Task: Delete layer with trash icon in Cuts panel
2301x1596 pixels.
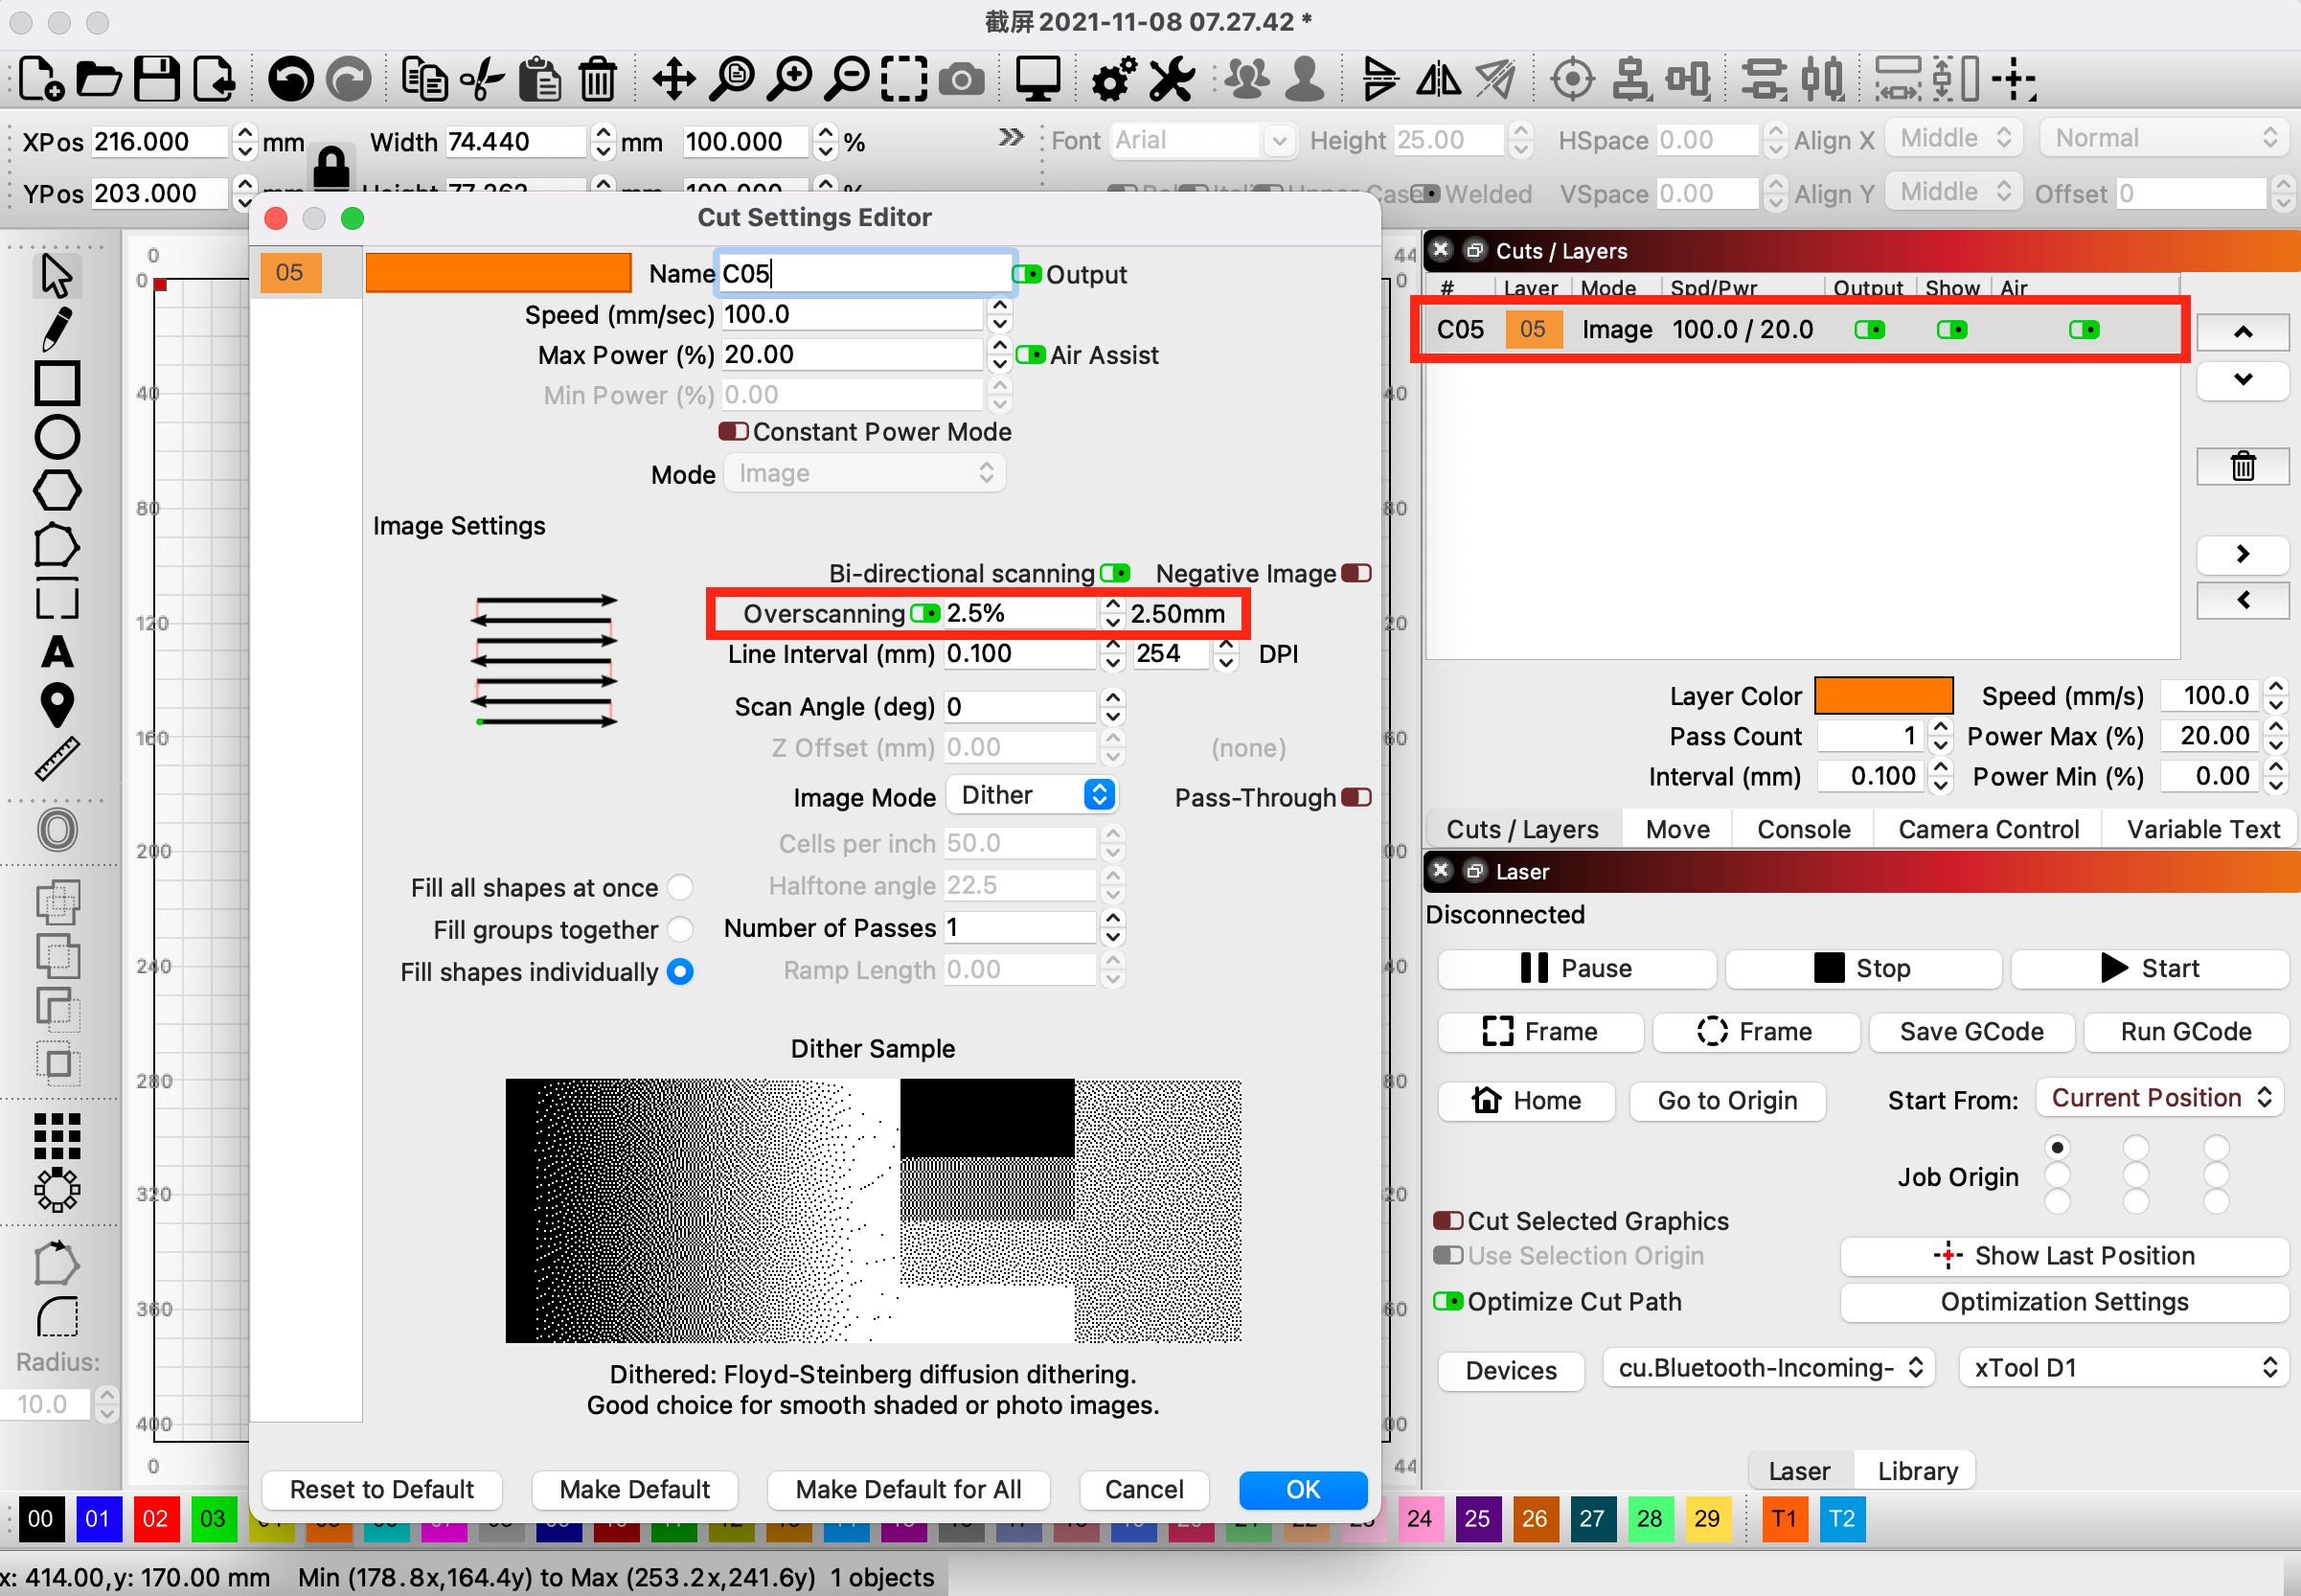Action: coord(2242,466)
